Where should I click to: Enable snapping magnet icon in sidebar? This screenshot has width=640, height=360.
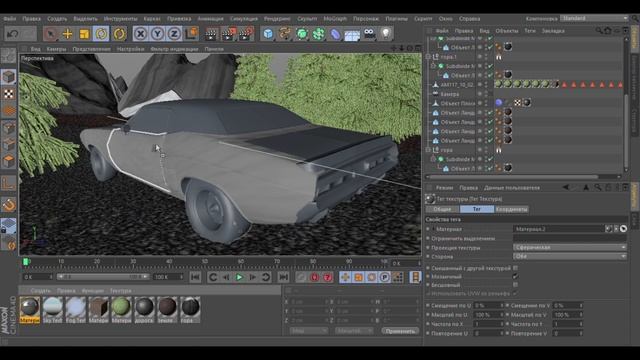click(x=9, y=204)
